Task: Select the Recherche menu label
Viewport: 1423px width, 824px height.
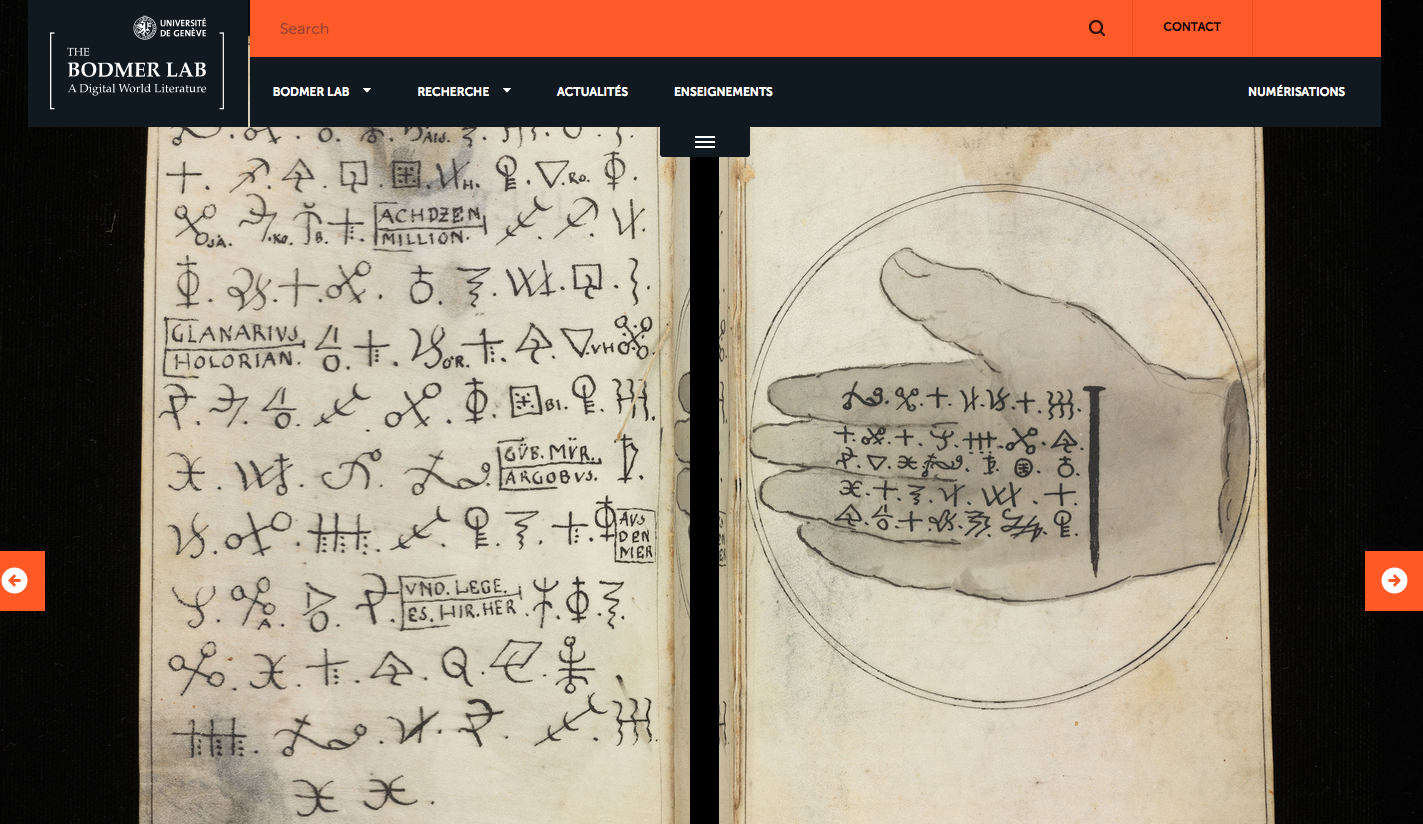Action: point(453,92)
